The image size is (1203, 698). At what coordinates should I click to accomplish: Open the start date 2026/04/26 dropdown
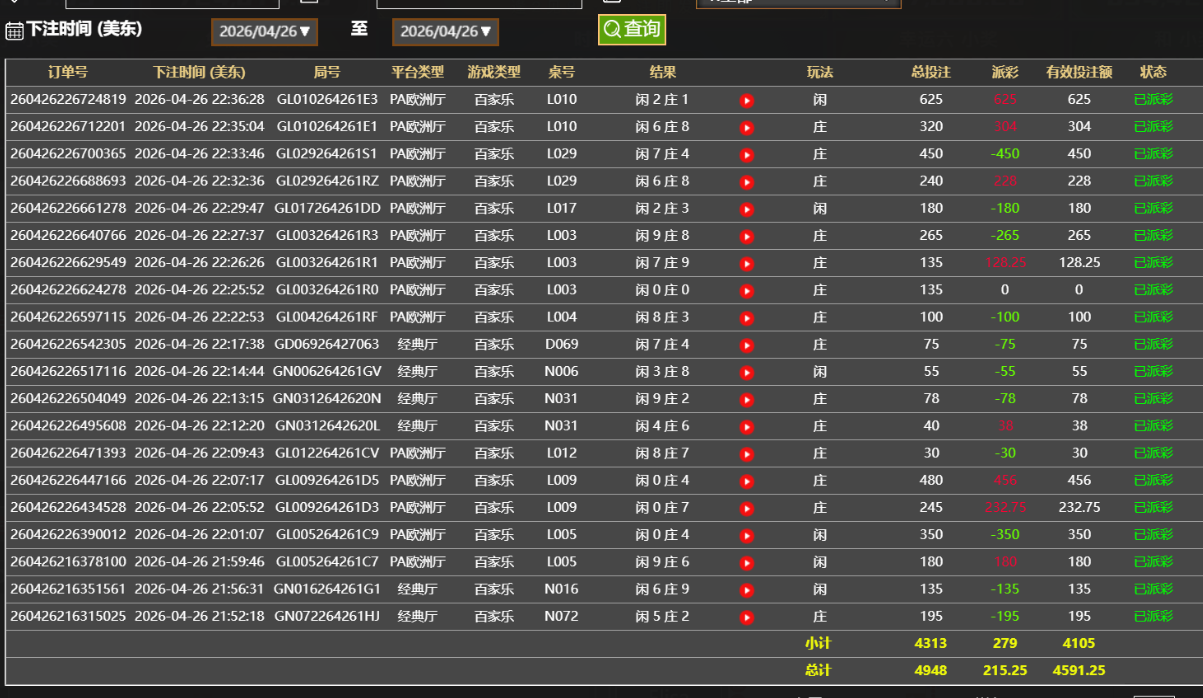[x=265, y=32]
